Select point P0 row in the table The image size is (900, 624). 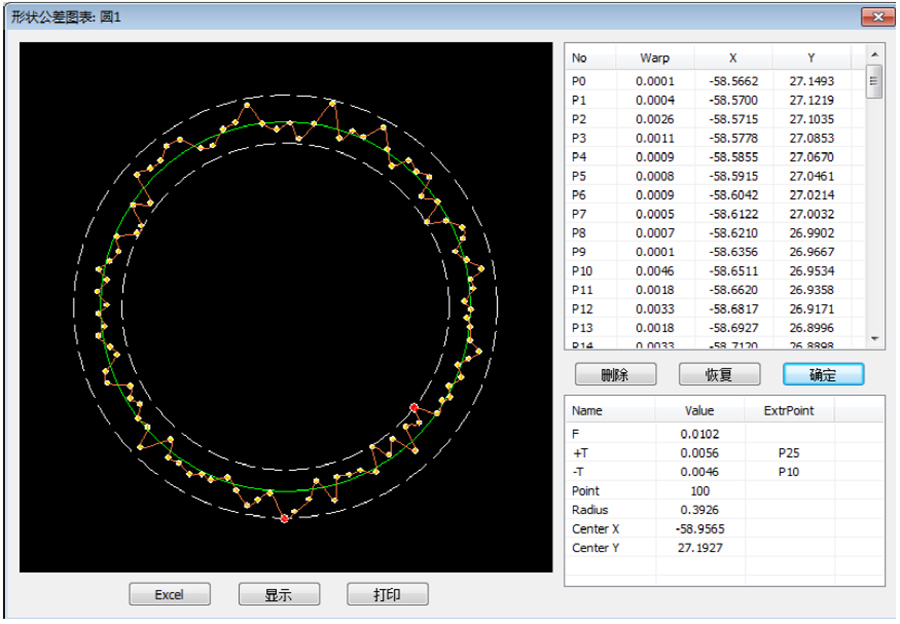(x=700, y=81)
